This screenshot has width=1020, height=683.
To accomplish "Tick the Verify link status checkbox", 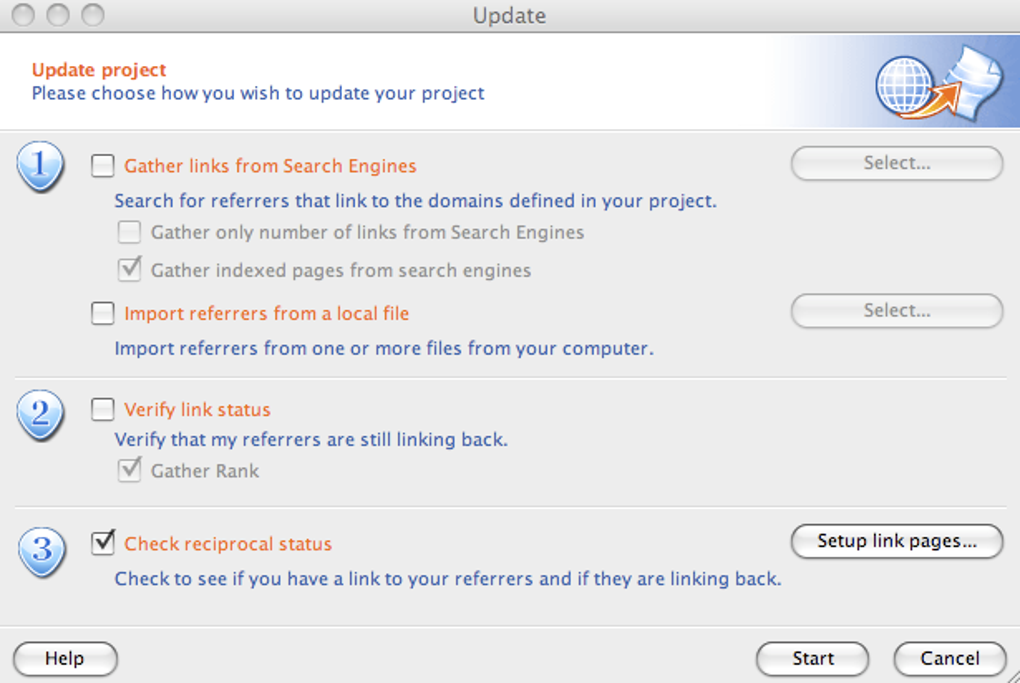I will point(103,410).
